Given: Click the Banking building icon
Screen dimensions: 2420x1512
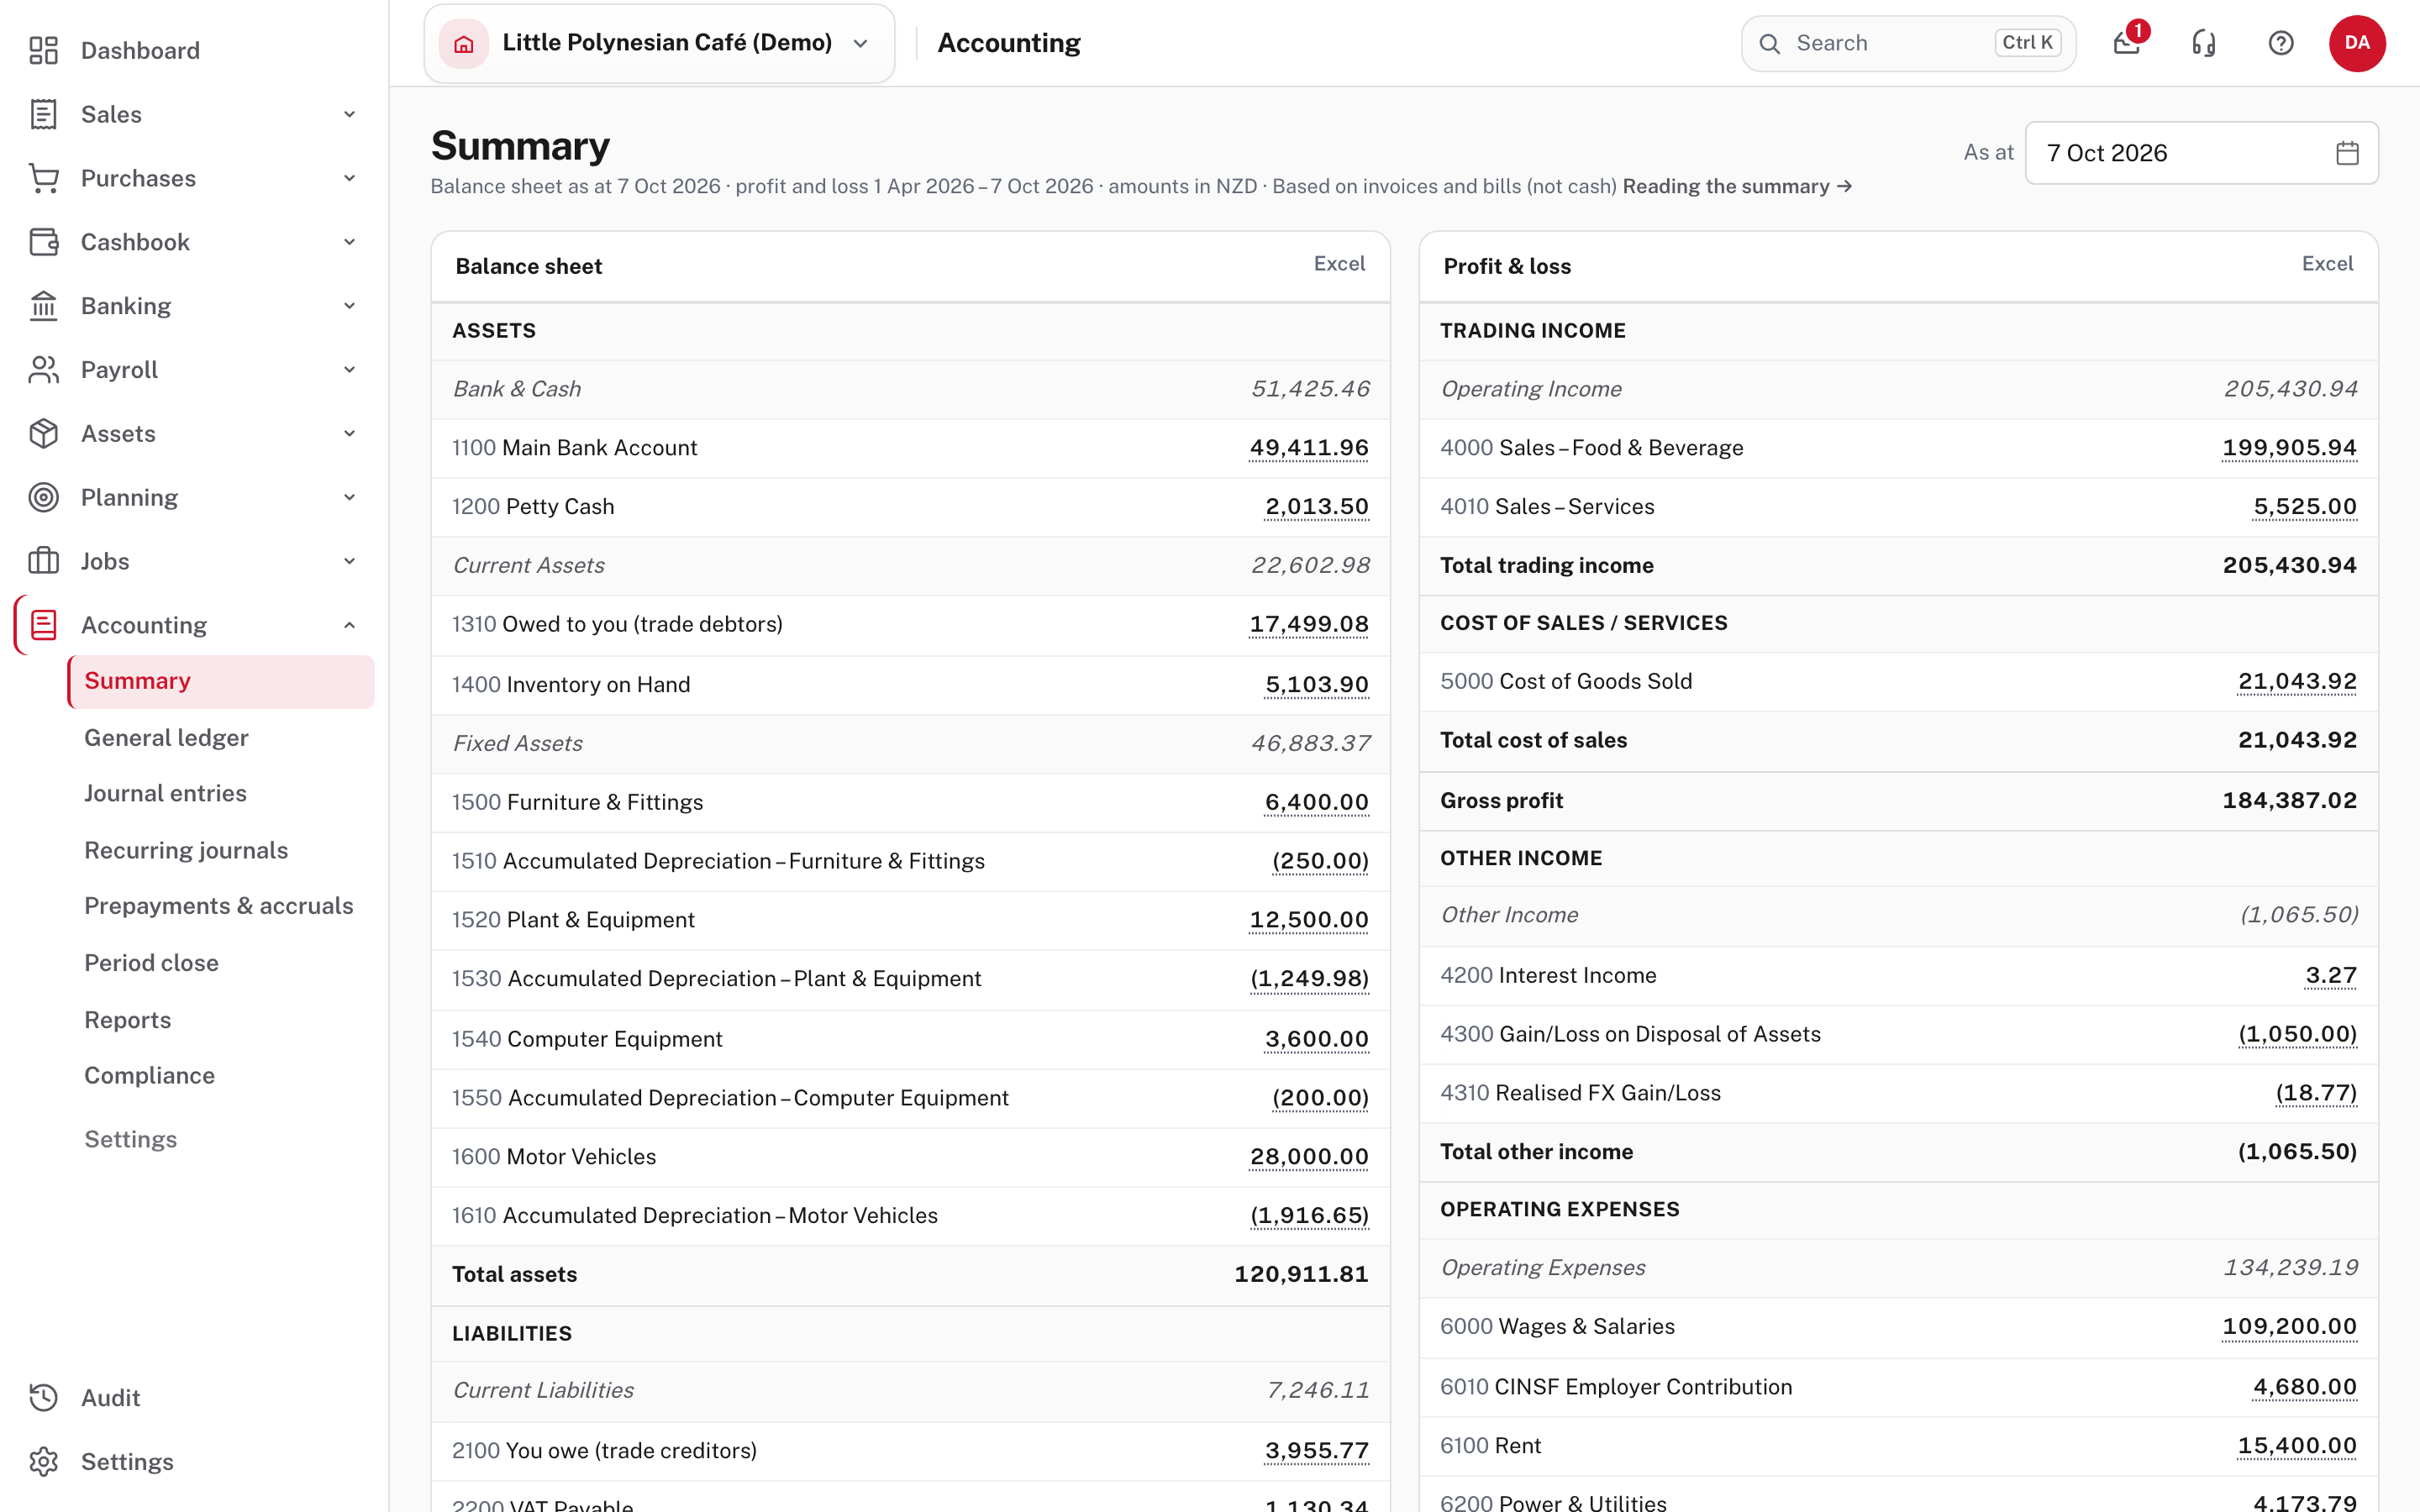Looking at the screenshot, I should 43,306.
